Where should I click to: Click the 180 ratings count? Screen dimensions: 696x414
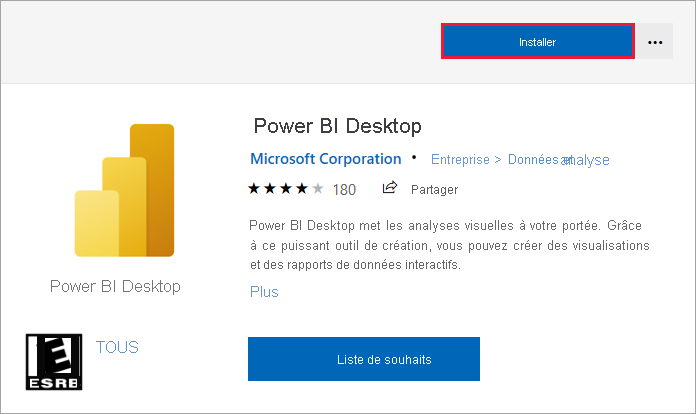[344, 190]
